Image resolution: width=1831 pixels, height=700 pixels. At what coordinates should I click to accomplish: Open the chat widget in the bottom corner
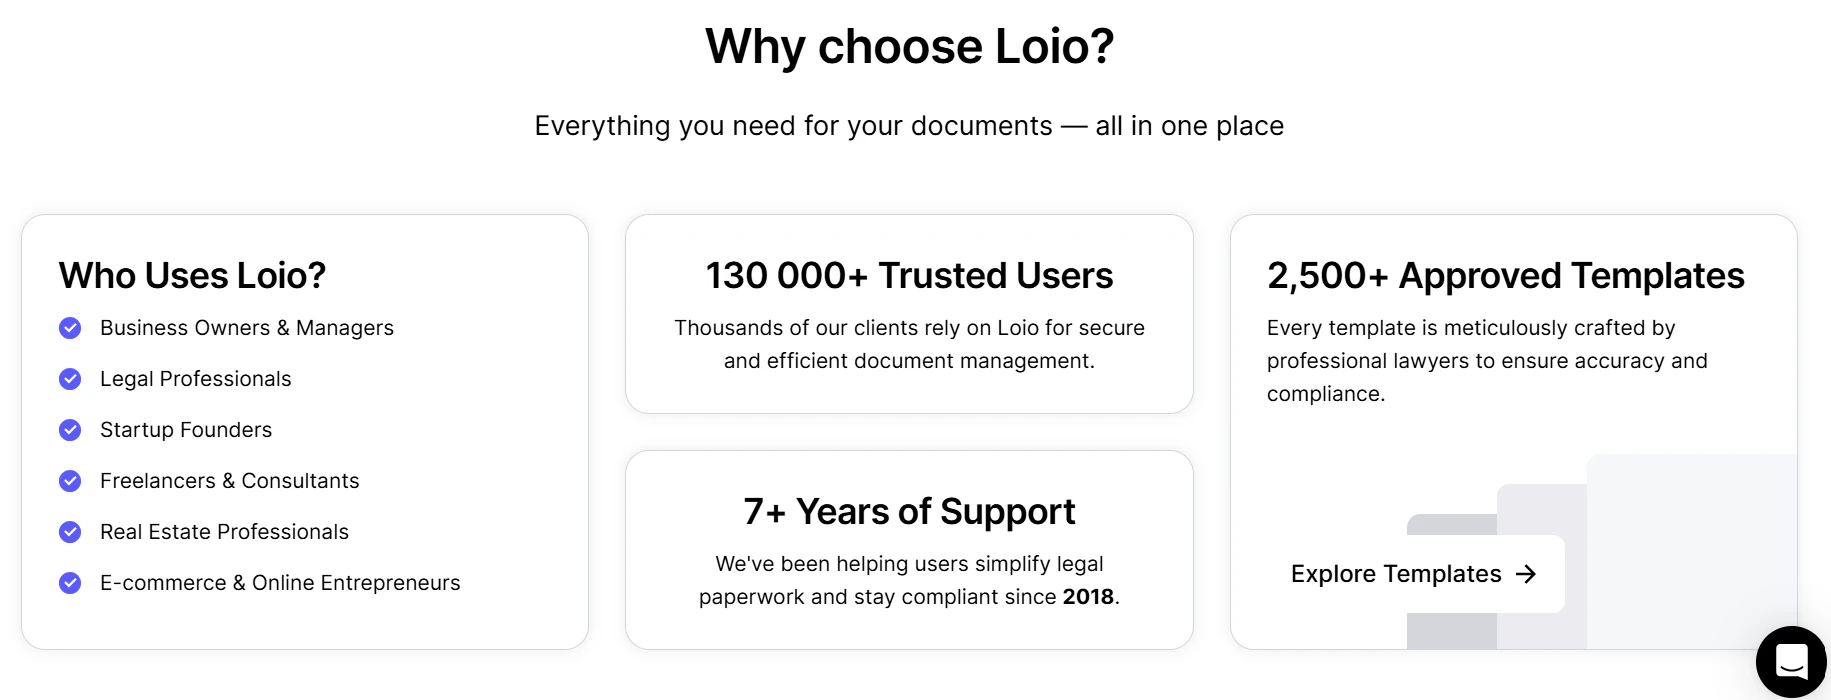(1790, 662)
